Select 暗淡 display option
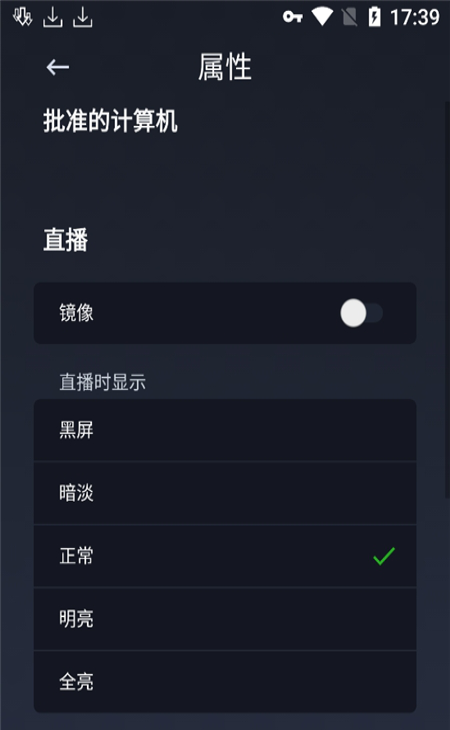450x730 pixels. pyautogui.click(x=225, y=493)
